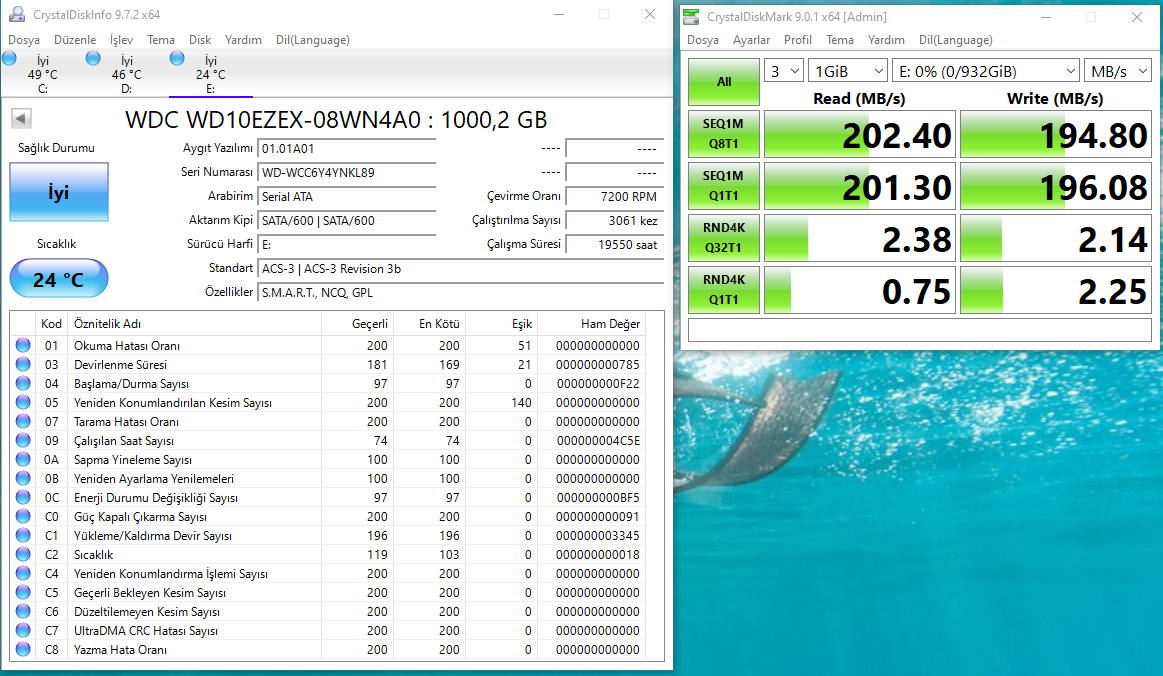This screenshot has width=1163, height=676.
Task: Open Disk menu in CrystalDiskInfo
Action: point(200,40)
